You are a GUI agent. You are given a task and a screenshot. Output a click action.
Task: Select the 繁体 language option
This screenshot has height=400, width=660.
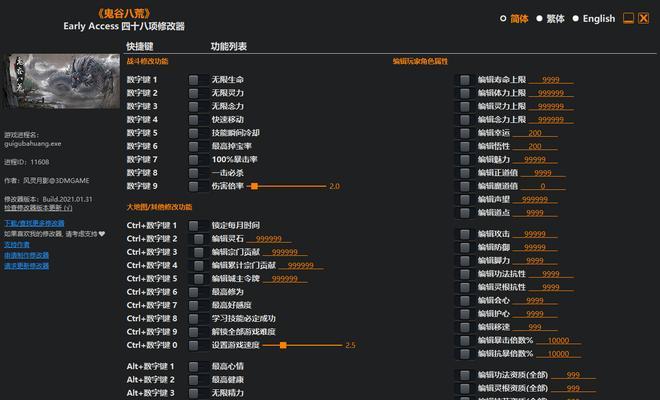tap(550, 19)
